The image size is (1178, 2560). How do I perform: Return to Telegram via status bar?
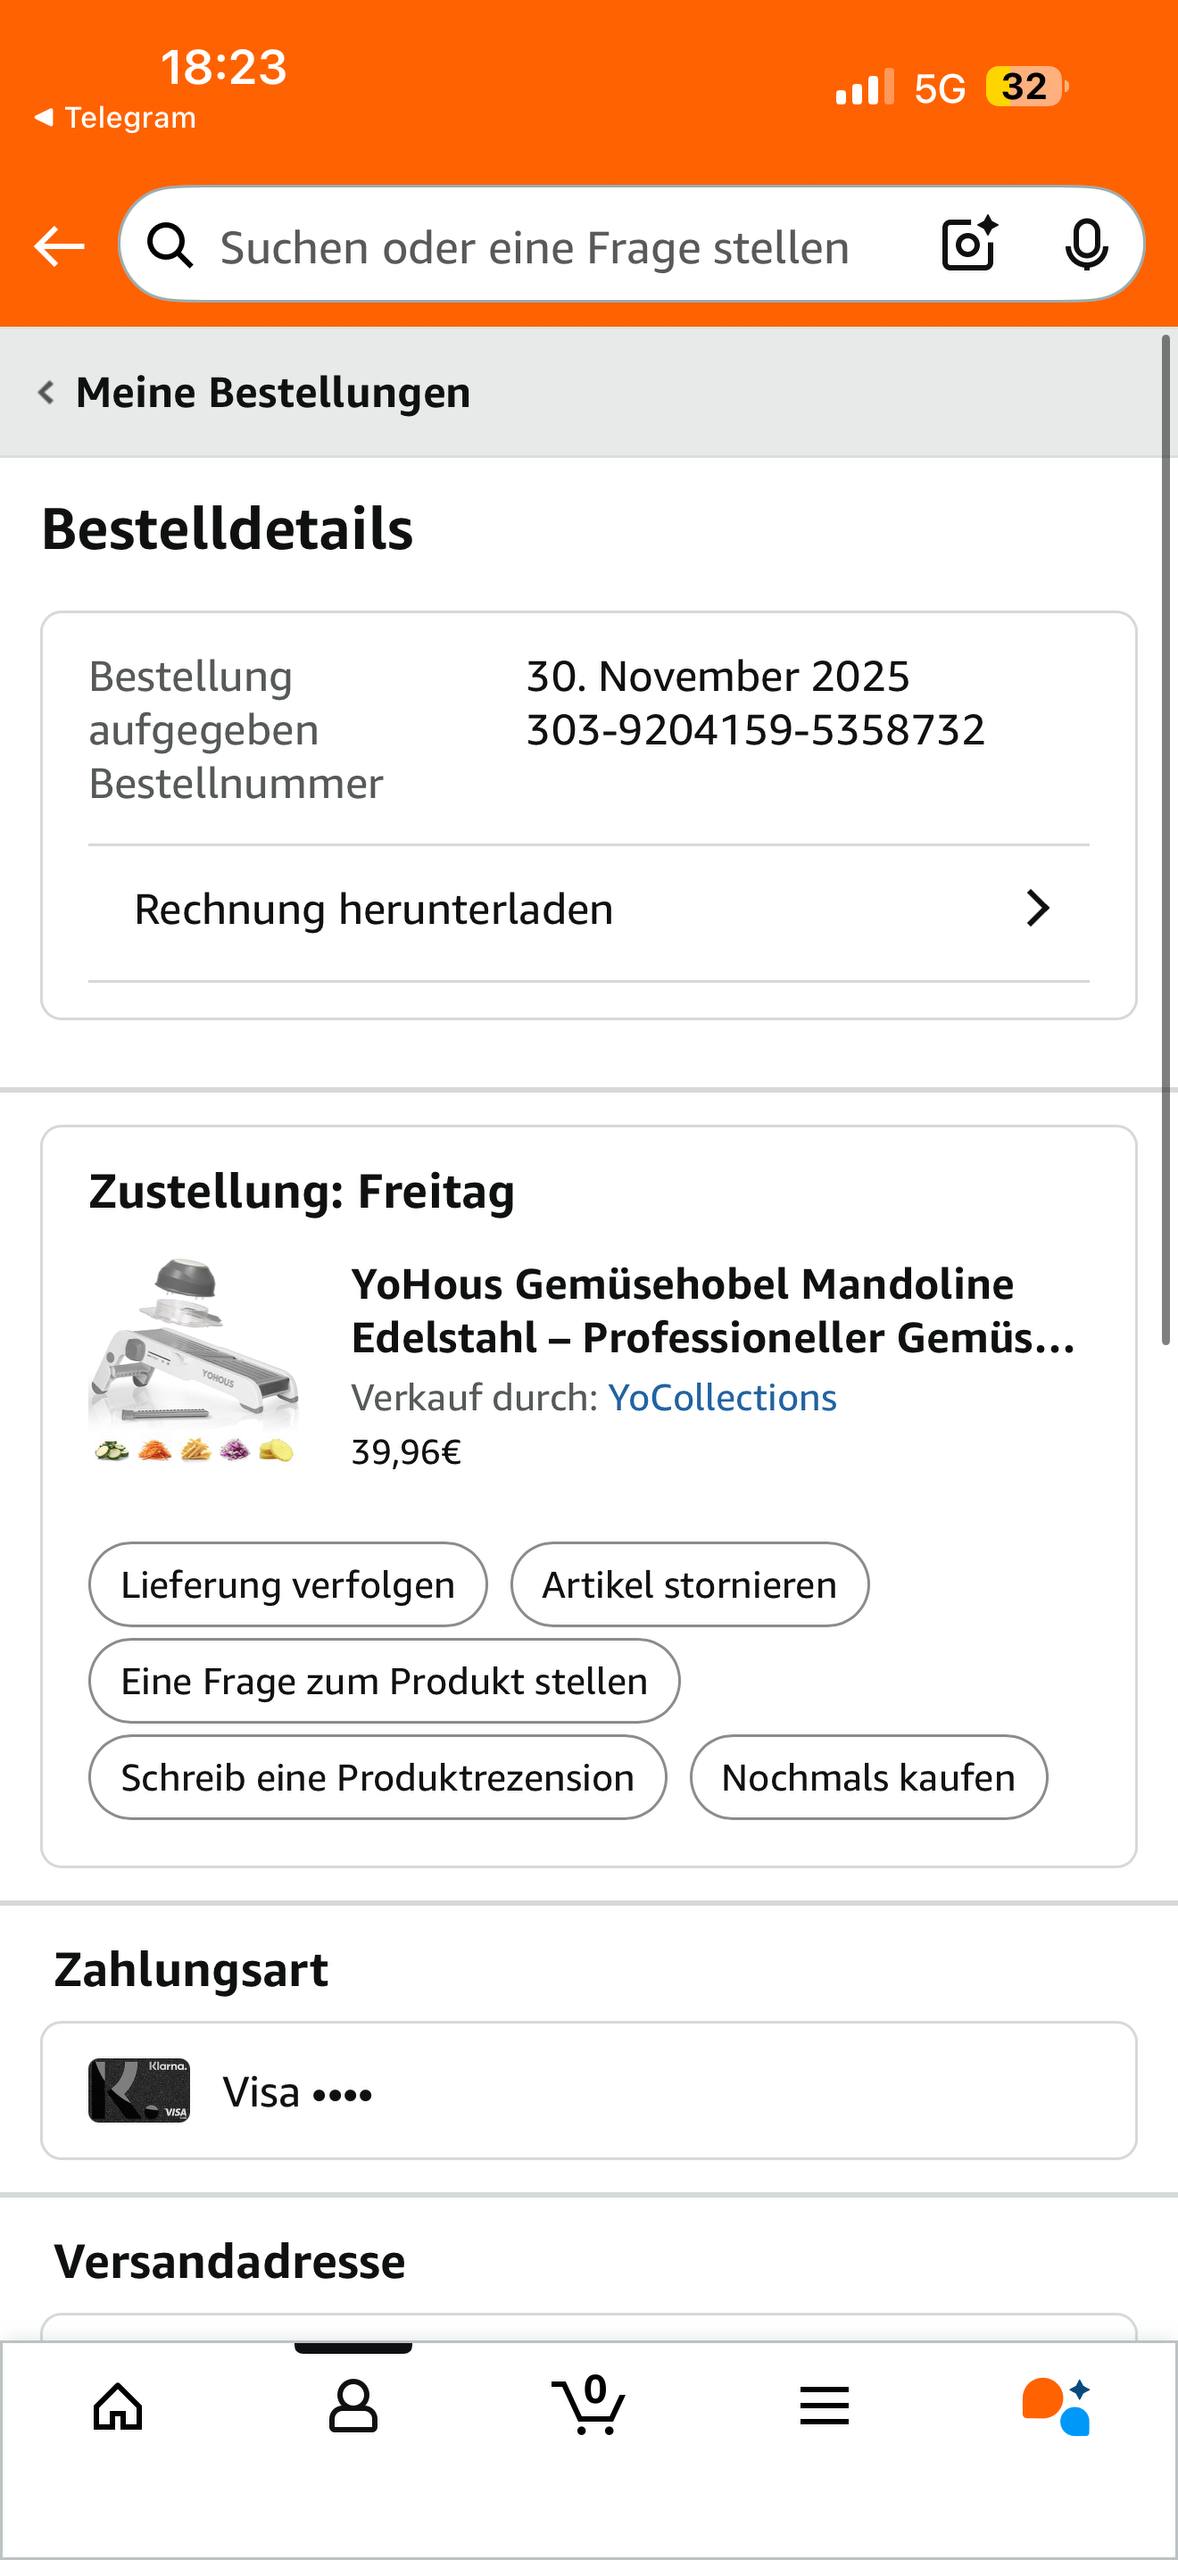point(116,118)
